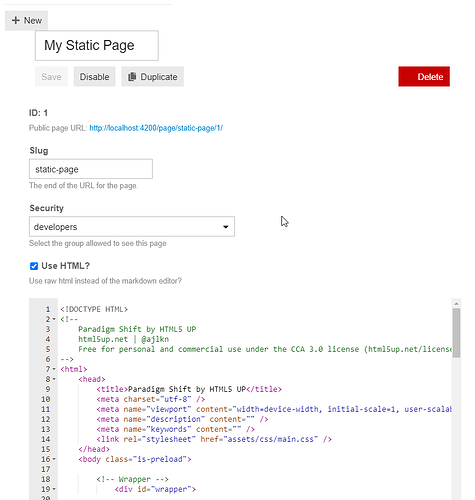This screenshot has height=500, width=475.
Task: Click the Save button
Action: tap(51, 77)
